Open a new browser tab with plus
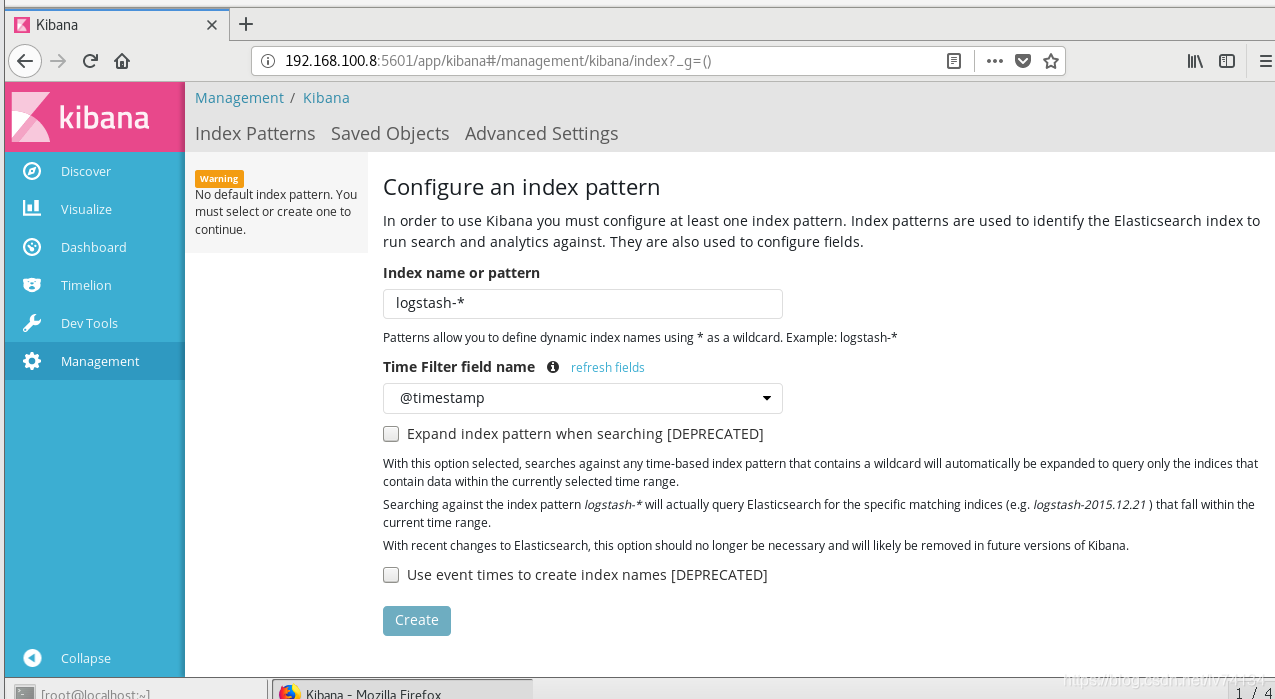The image size is (1275, 699). [x=246, y=24]
